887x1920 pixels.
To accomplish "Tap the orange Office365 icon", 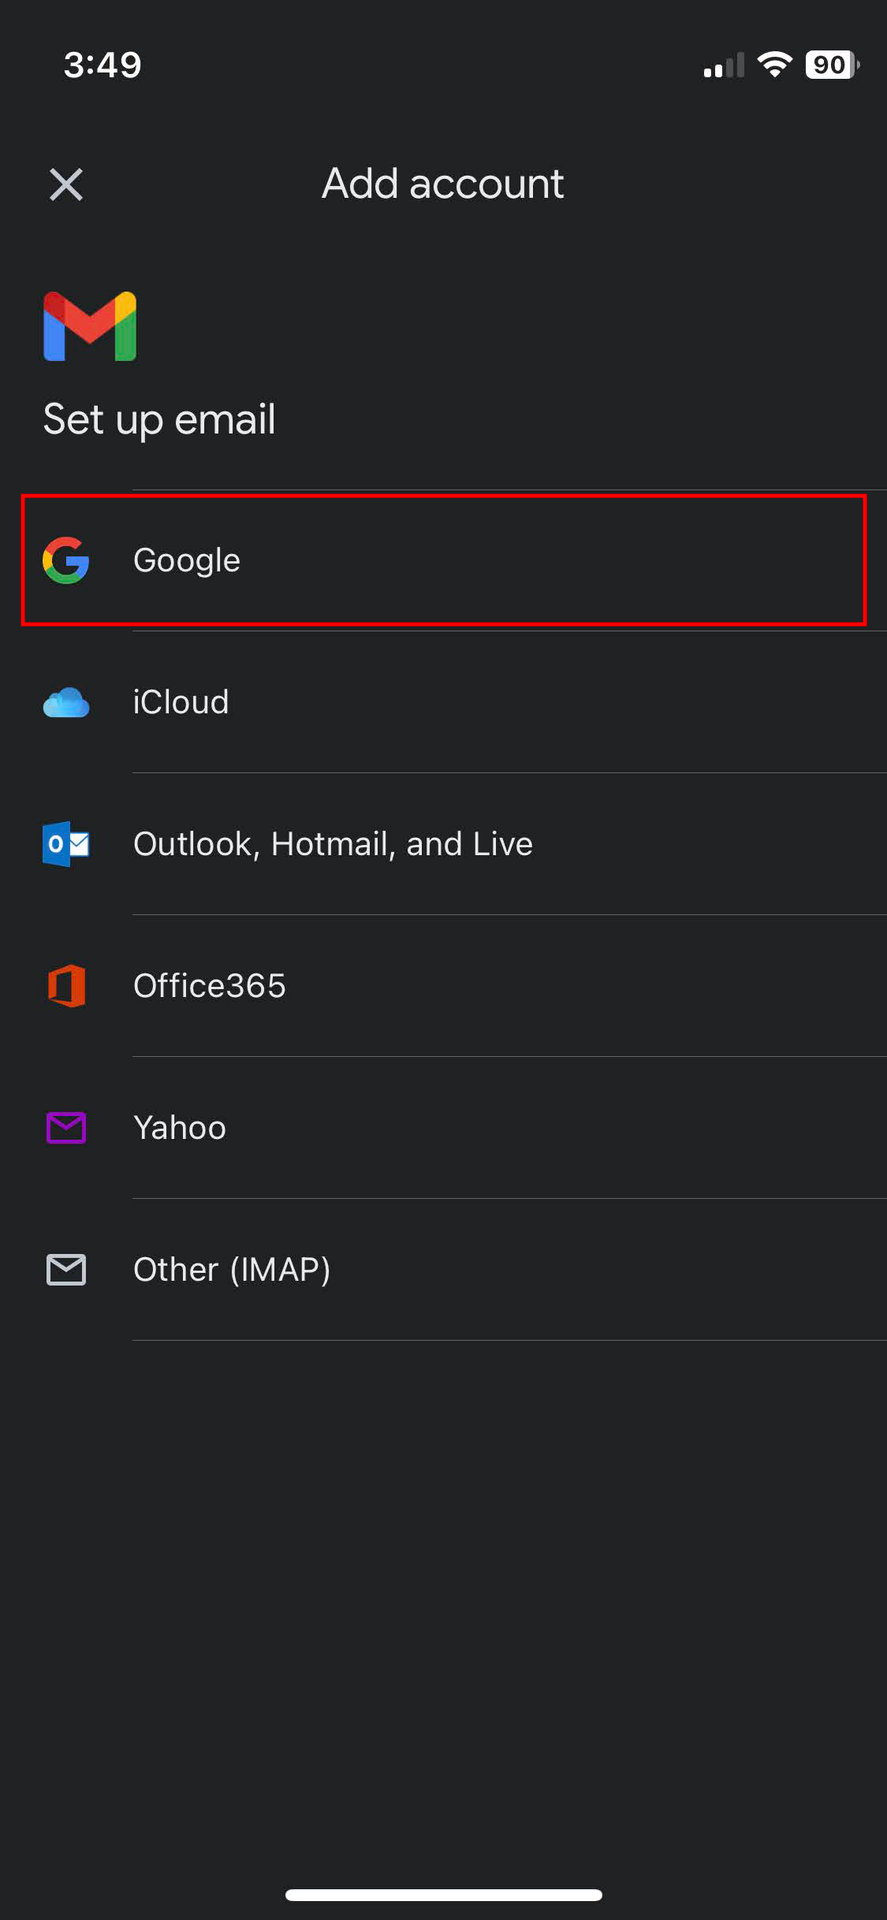I will [x=66, y=986].
